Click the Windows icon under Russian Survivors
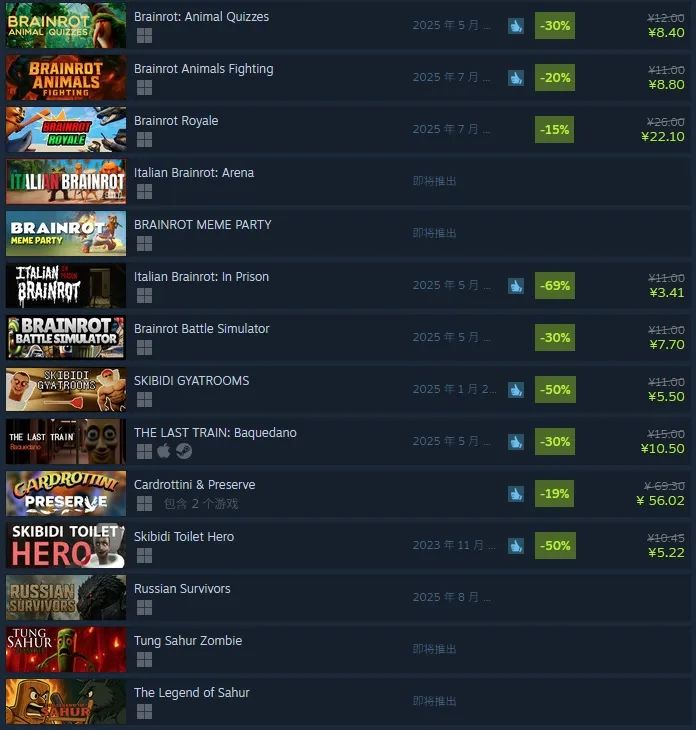Image resolution: width=696 pixels, height=730 pixels. coord(144,607)
